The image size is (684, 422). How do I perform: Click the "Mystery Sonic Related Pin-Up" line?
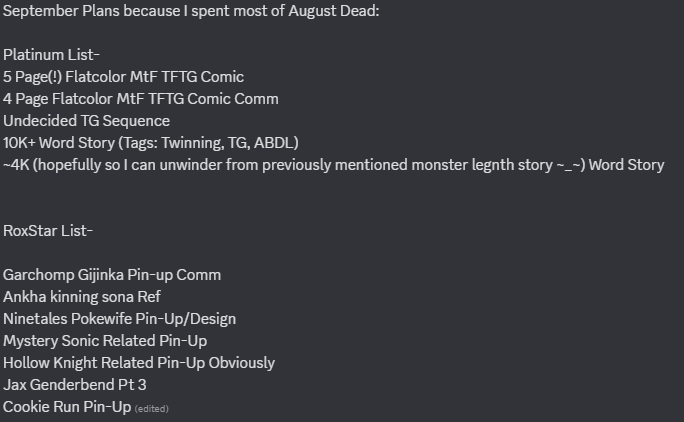click(x=105, y=341)
